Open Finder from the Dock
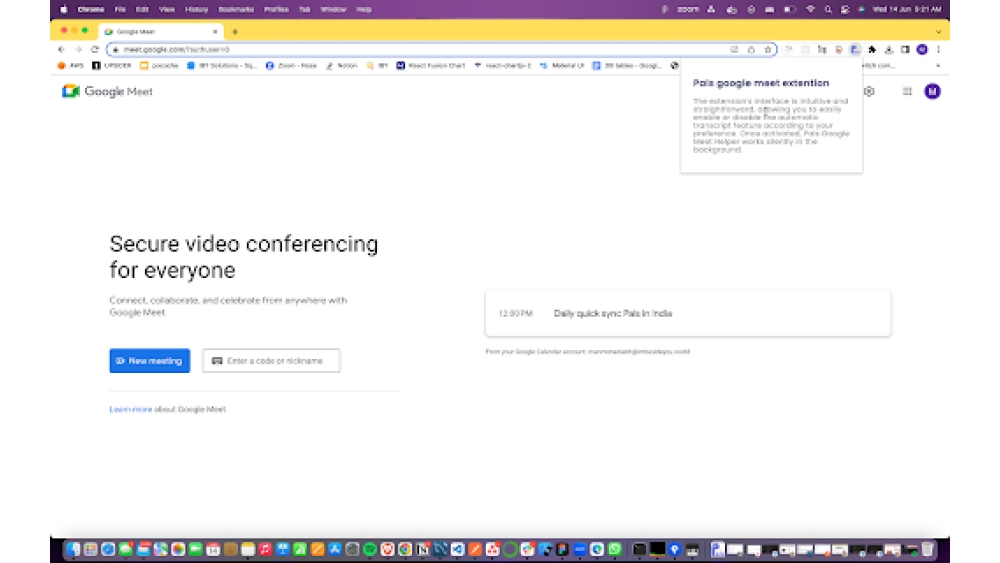Viewport: 1000px width, 563px height. click(x=73, y=549)
